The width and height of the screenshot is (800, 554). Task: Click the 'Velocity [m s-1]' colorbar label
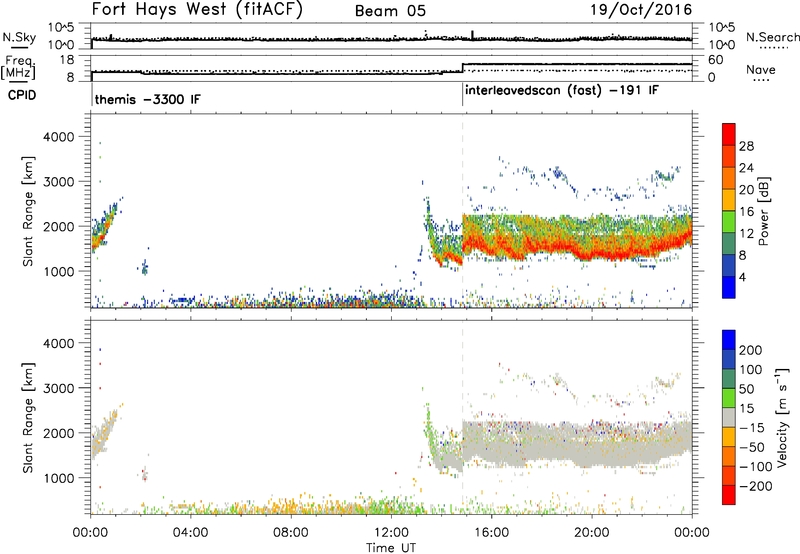781,417
